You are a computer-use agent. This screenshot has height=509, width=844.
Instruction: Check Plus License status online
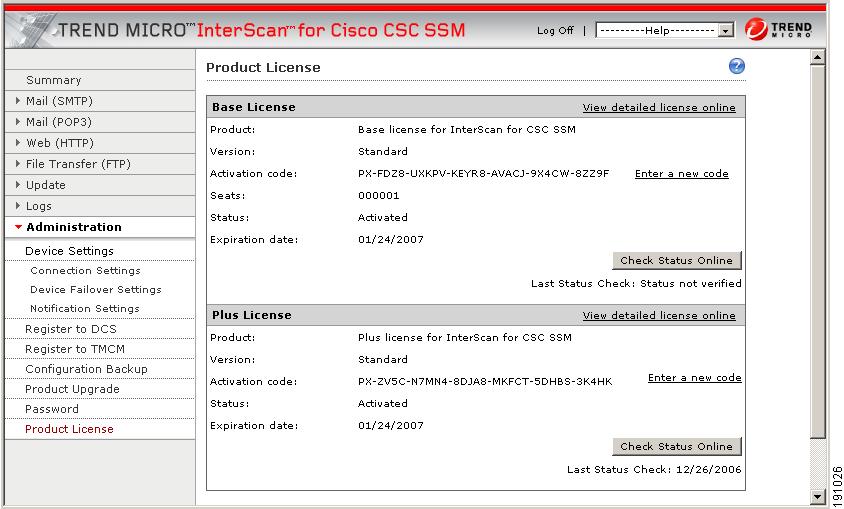click(677, 447)
